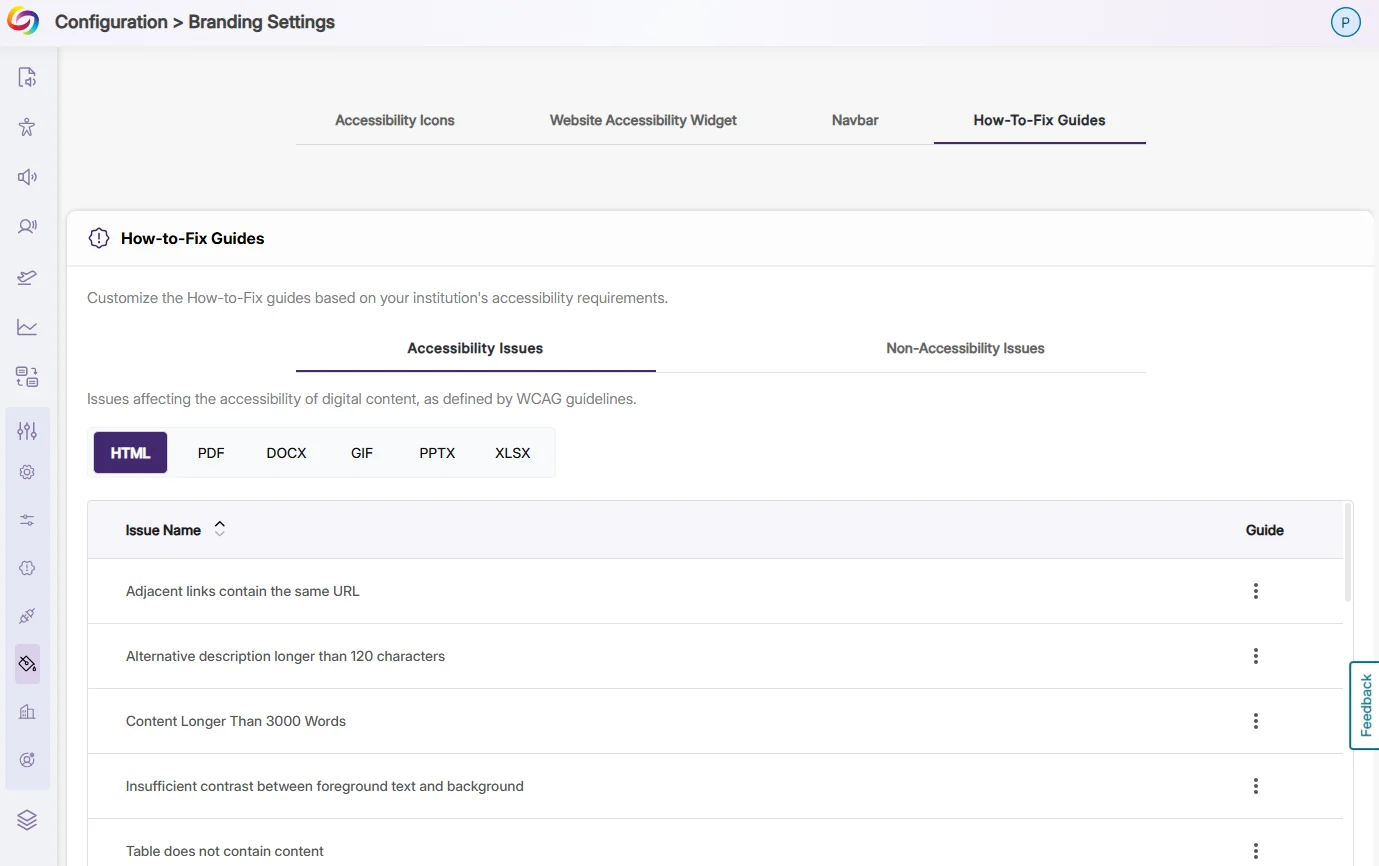Click the user profile avatar P
The width and height of the screenshot is (1379, 866).
(x=1345, y=22)
